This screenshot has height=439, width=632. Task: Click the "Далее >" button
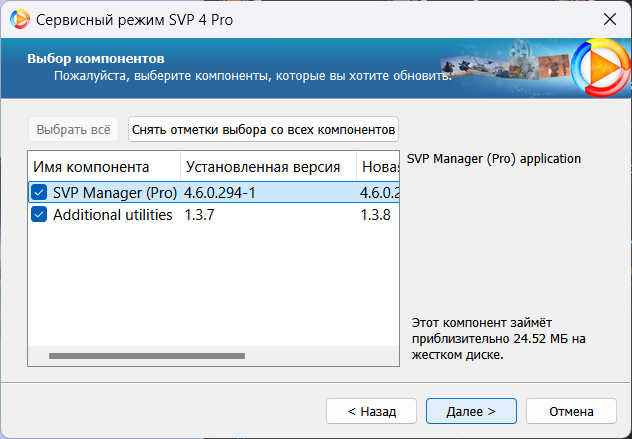[470, 410]
